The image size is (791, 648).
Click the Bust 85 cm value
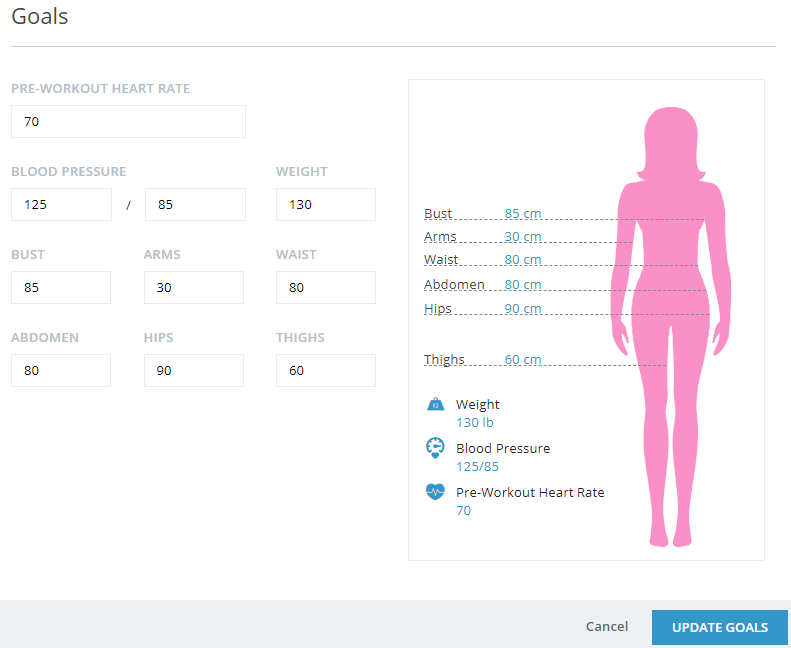(x=523, y=213)
